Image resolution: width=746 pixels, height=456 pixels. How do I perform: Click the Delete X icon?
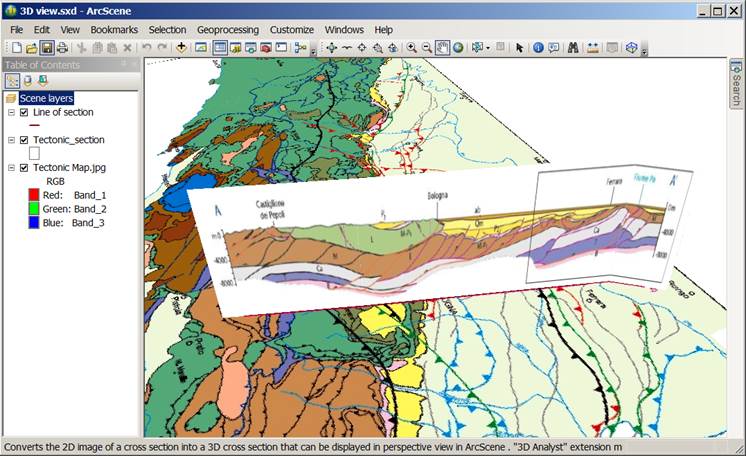127,48
